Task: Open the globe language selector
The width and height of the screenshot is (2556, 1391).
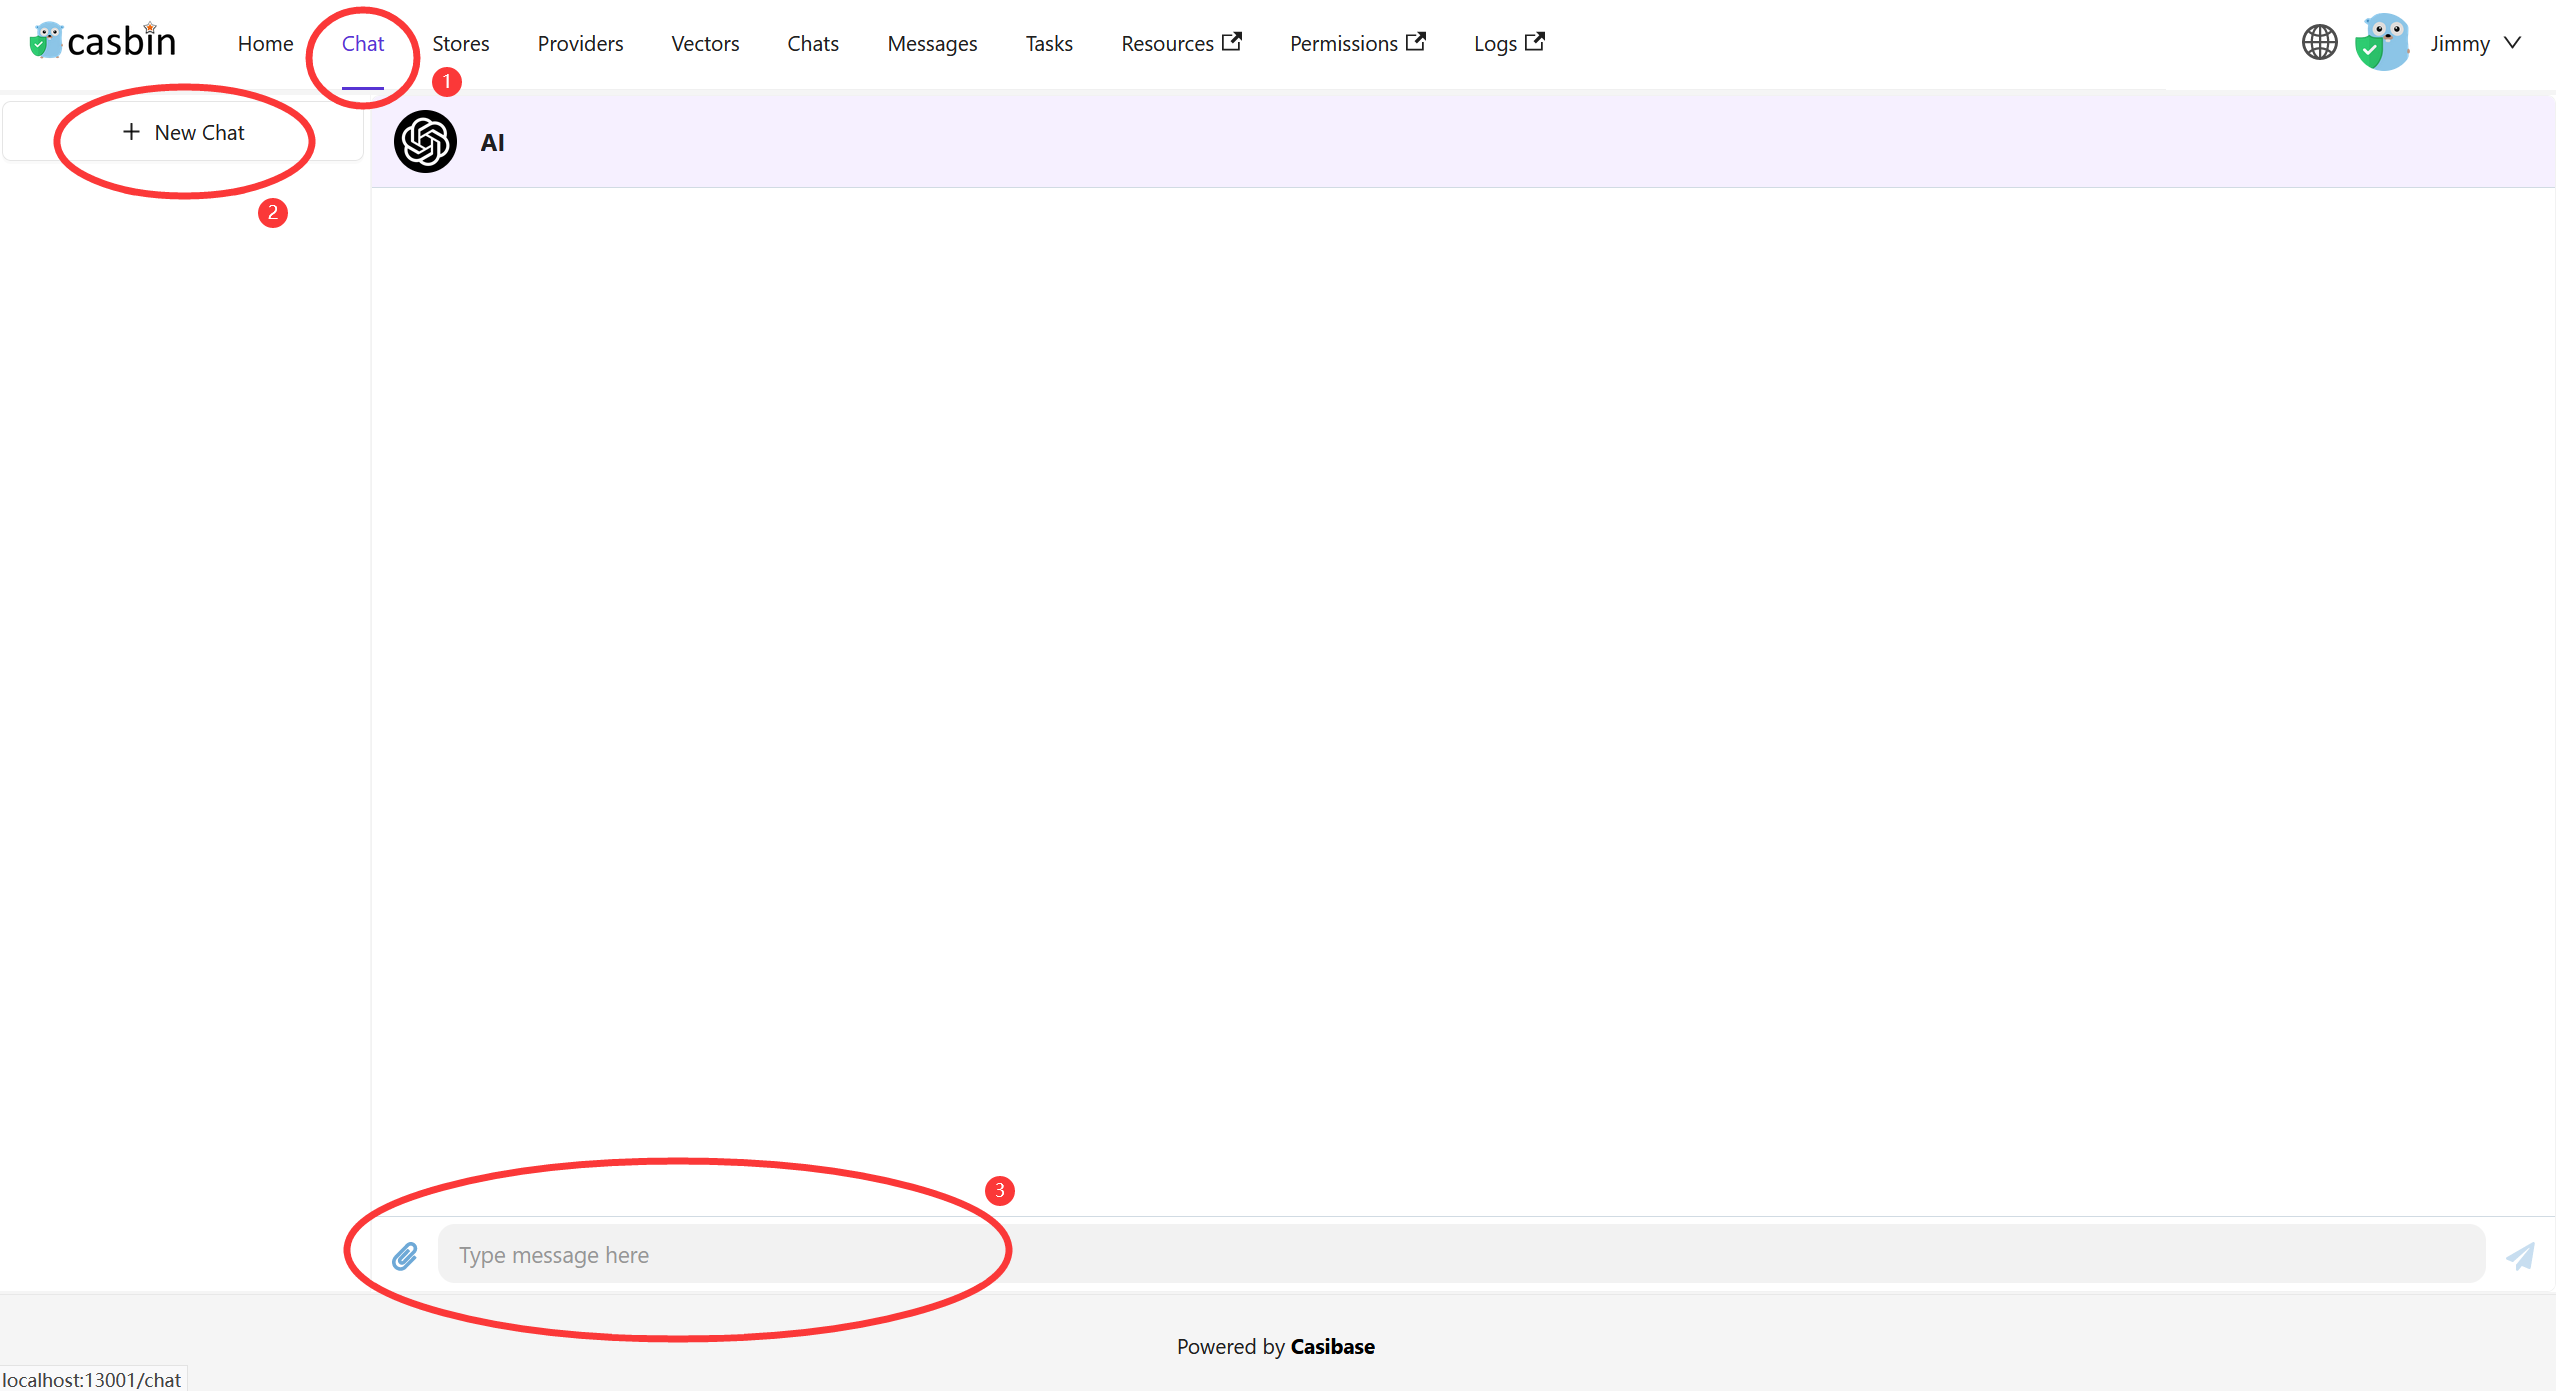Action: pos(2319,42)
